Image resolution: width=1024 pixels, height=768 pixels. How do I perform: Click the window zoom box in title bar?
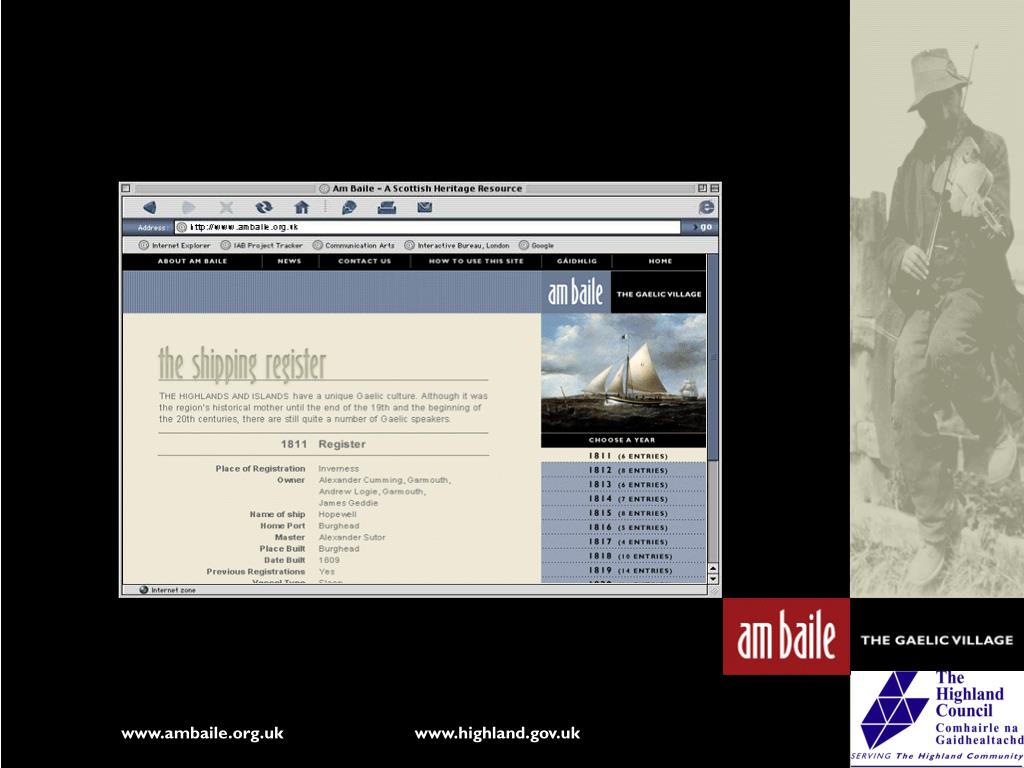pyautogui.click(x=702, y=188)
